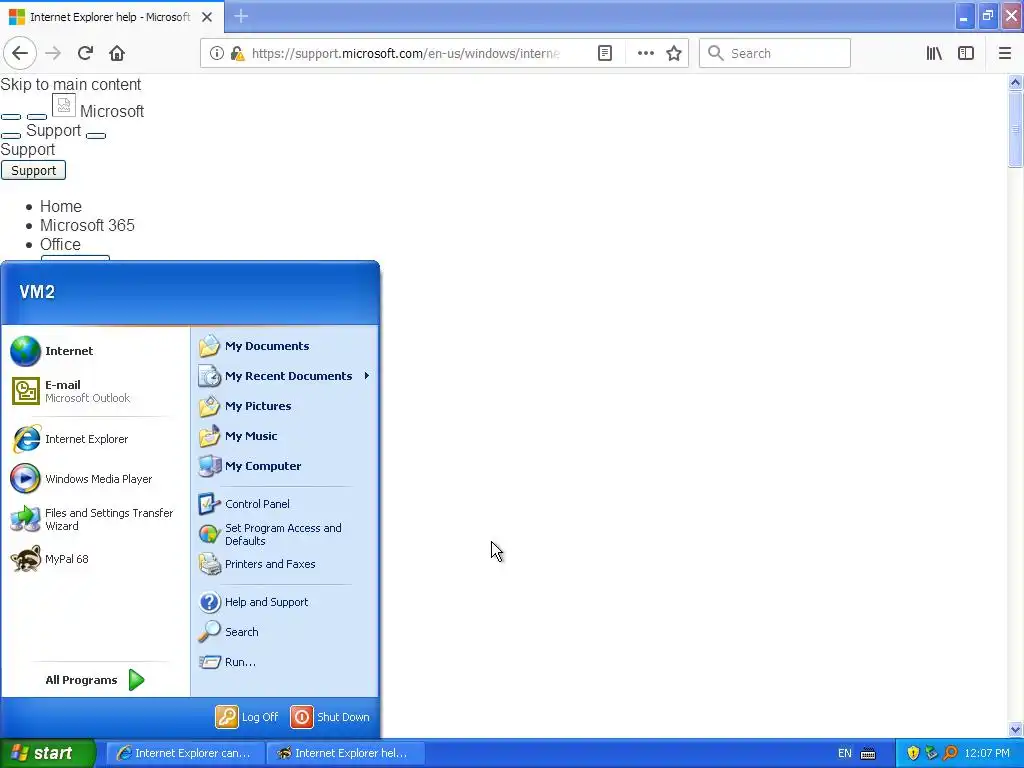The width and height of the screenshot is (1024, 768).
Task: Switch to Internet Explorer can... taskbar window
Action: pyautogui.click(x=185, y=753)
